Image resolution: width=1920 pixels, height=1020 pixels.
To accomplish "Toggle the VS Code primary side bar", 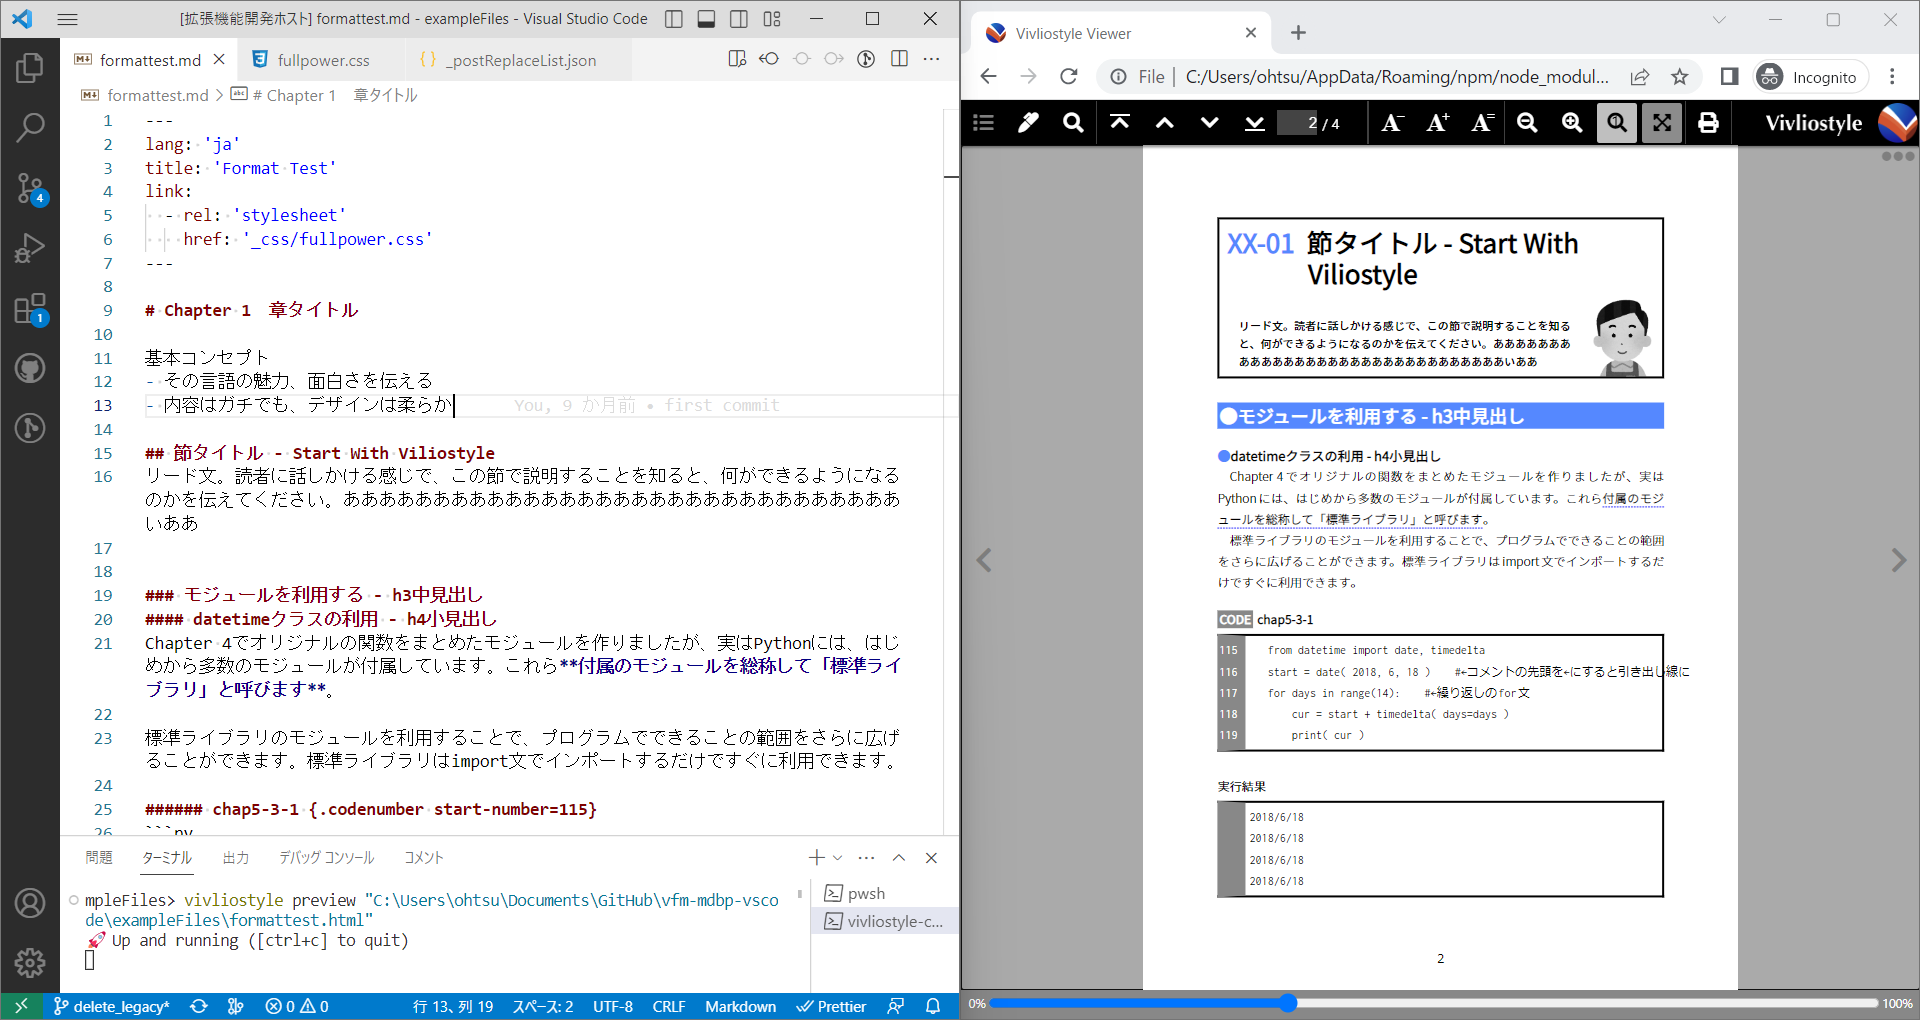I will [674, 19].
